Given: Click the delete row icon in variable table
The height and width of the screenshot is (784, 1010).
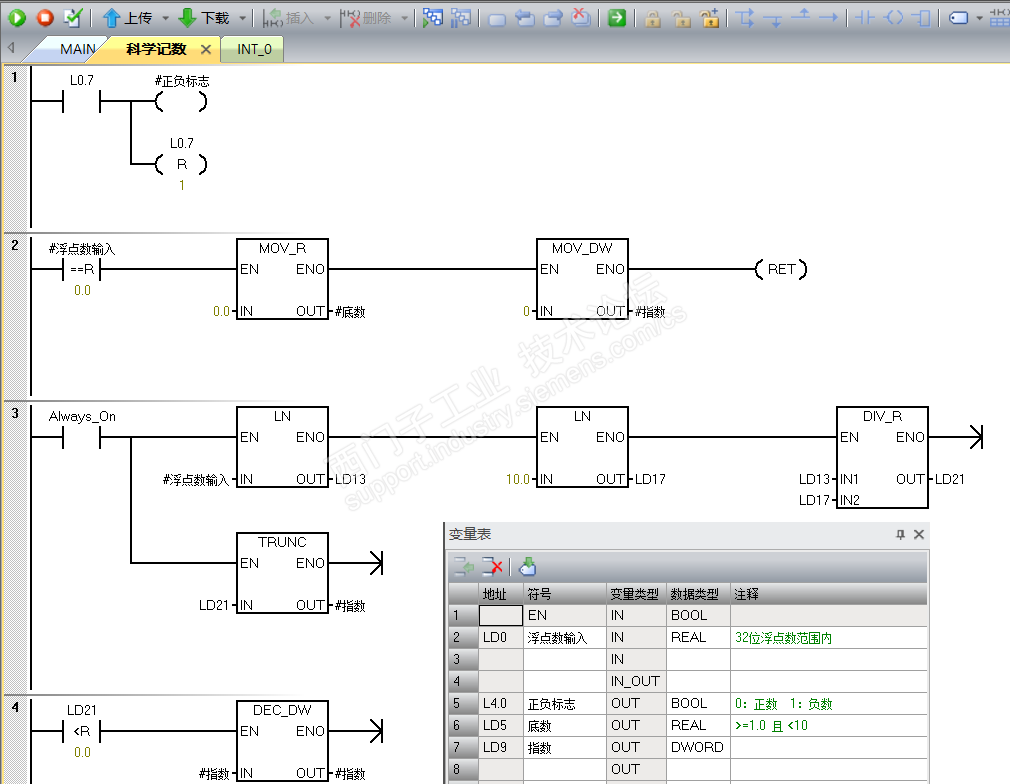Looking at the screenshot, I should 493,567.
